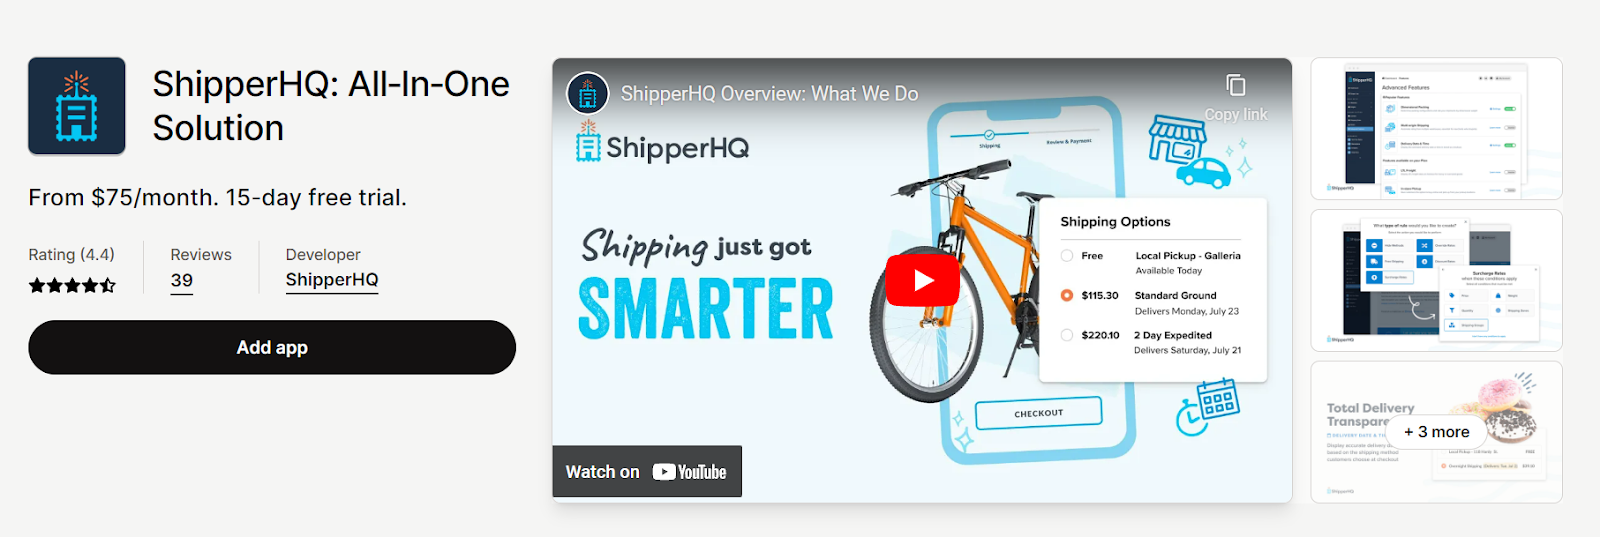Copy the video link using the copy icon
The height and width of the screenshot is (537, 1600).
[x=1236, y=85]
